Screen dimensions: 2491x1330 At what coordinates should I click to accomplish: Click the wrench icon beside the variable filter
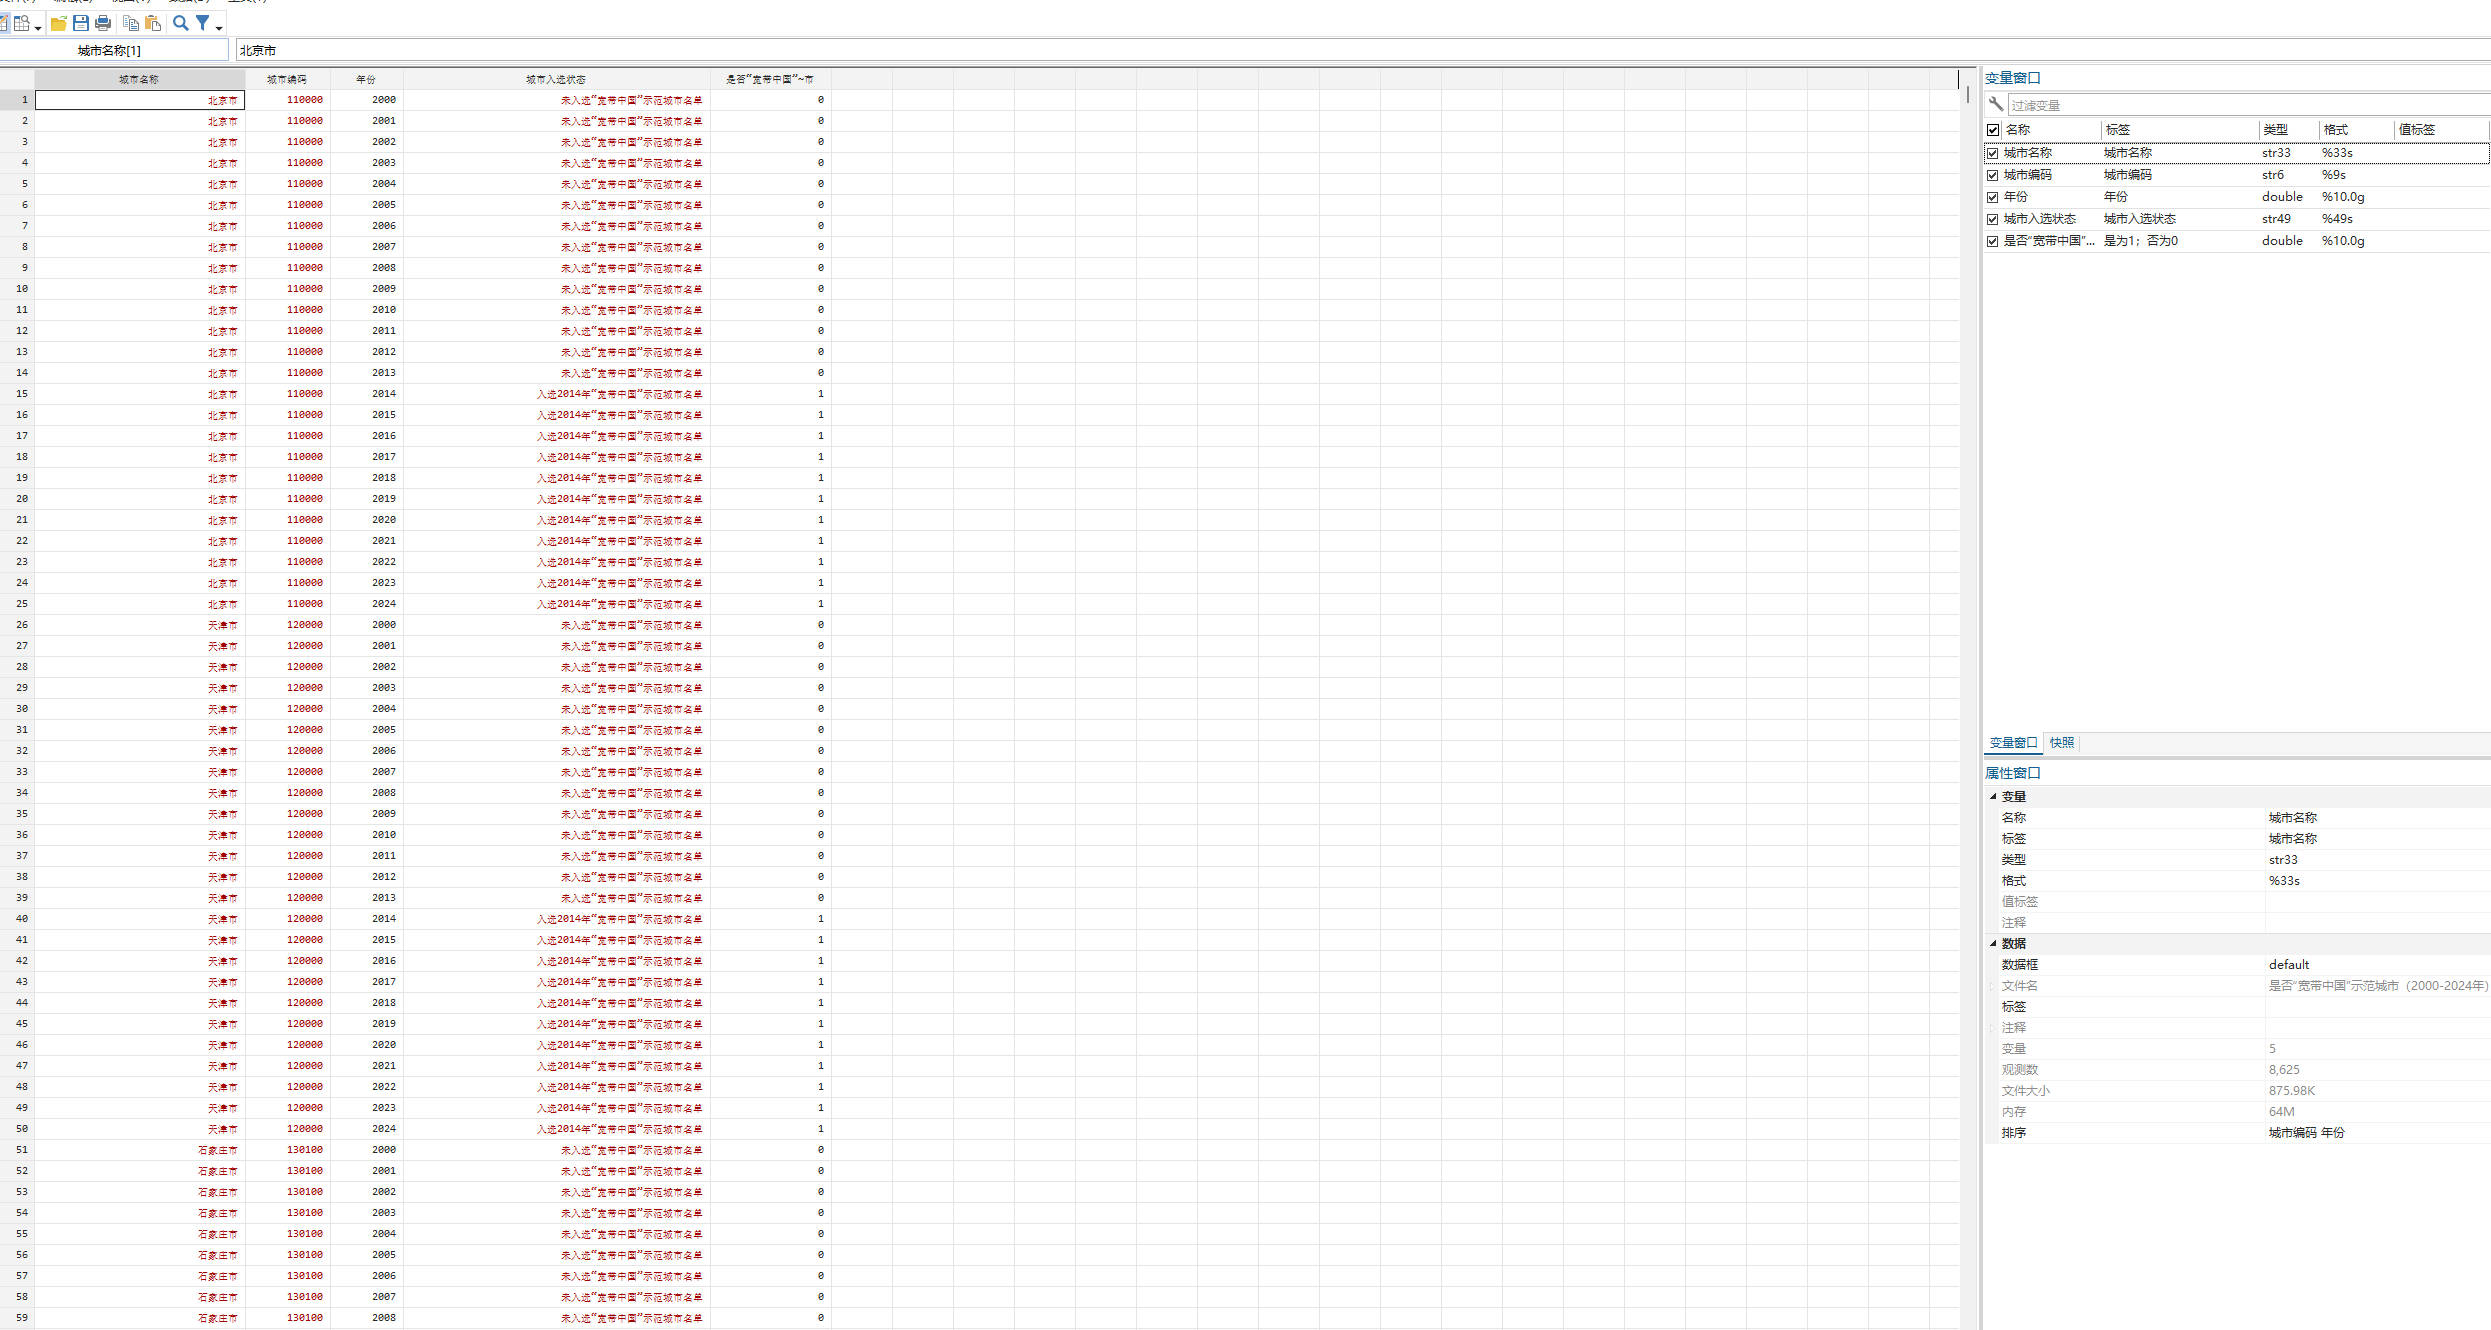1996,104
